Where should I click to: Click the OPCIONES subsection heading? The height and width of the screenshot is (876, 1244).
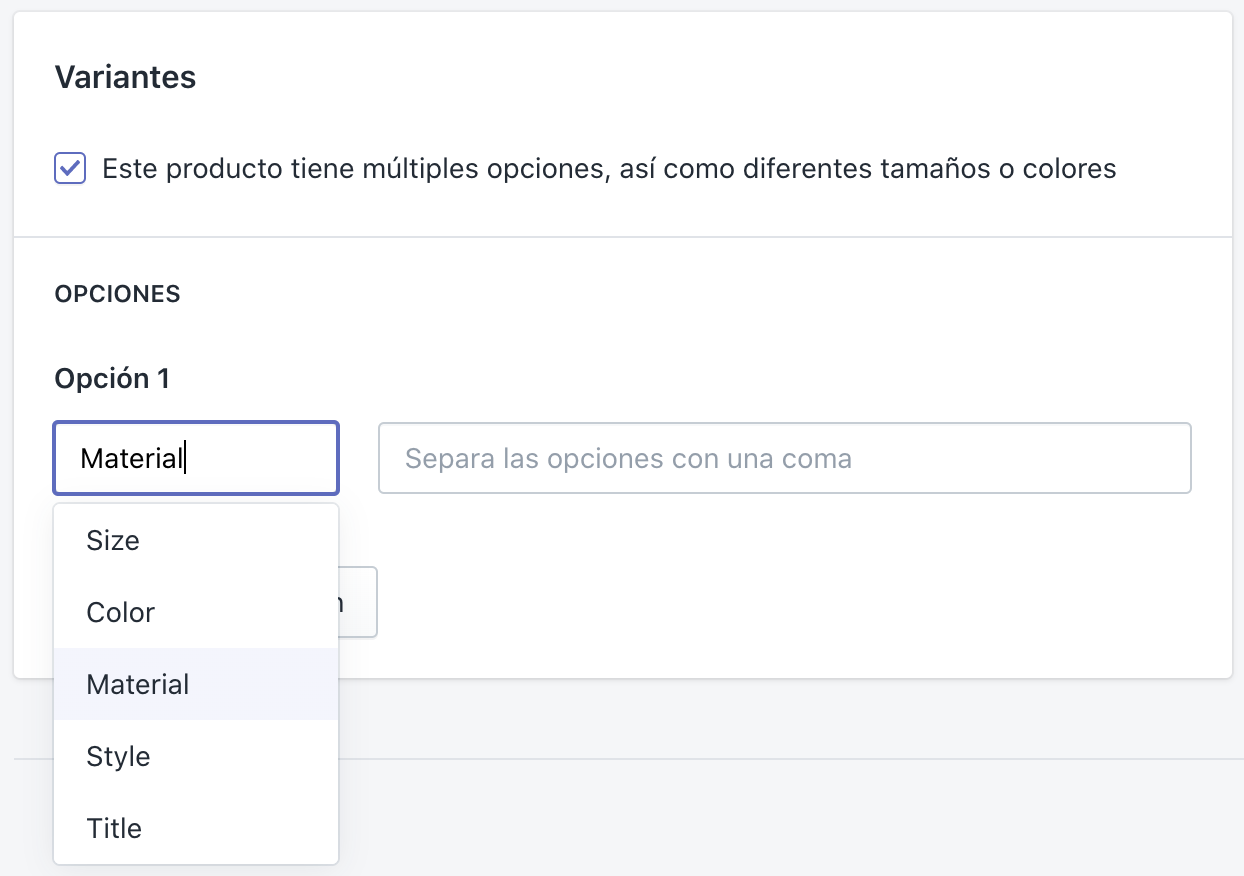[117, 294]
